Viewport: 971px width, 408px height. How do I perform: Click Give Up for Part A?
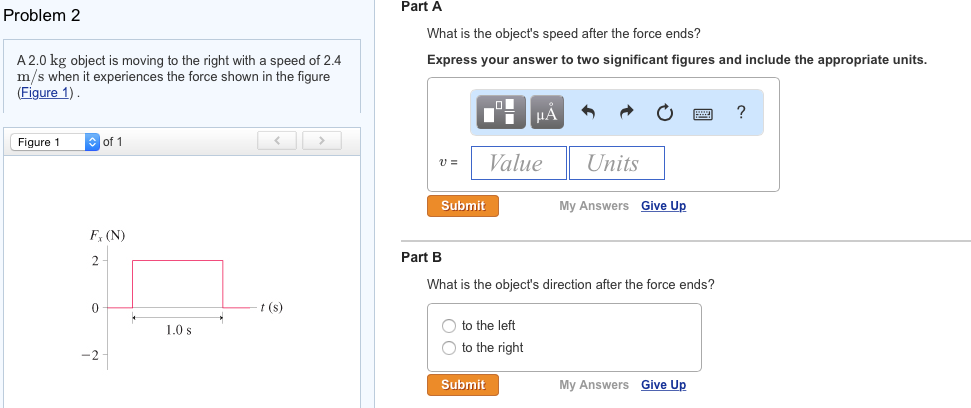tap(663, 206)
